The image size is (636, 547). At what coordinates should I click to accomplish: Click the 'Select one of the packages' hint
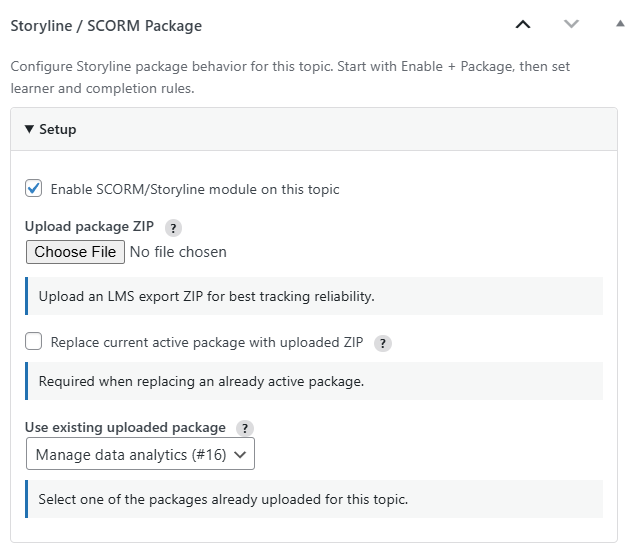pos(223,499)
